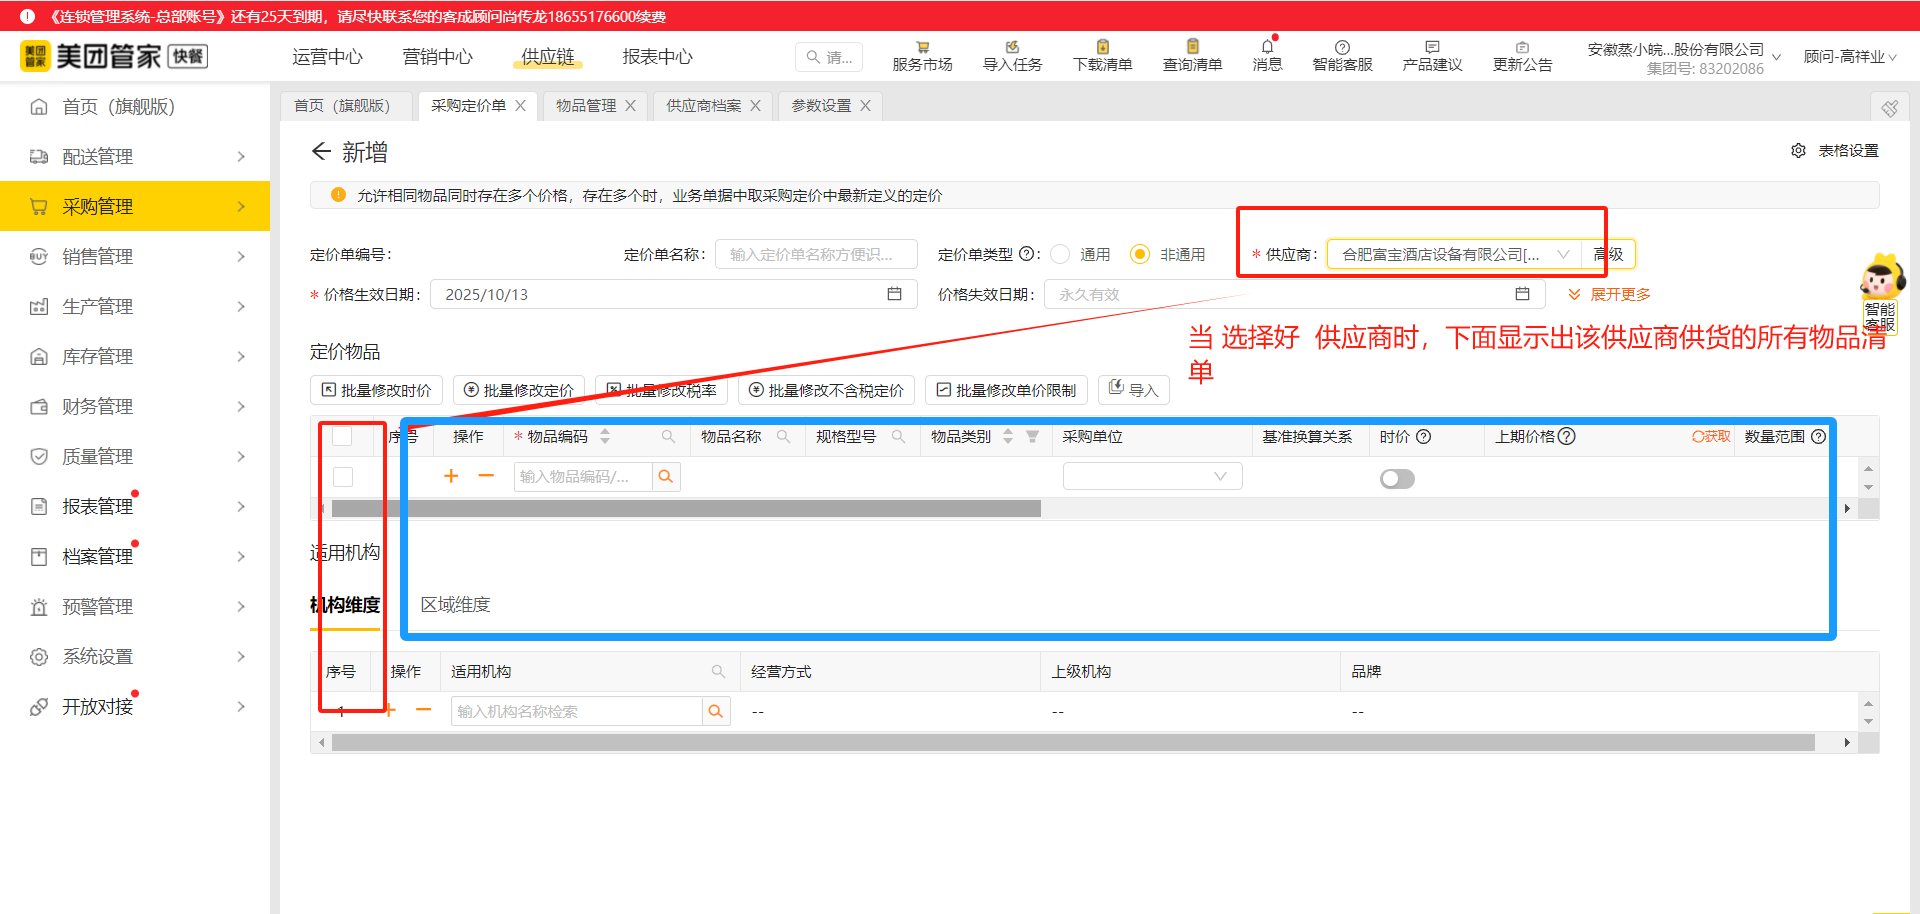Select the 通用 radio button
This screenshot has width=1920, height=914.
point(1060,254)
